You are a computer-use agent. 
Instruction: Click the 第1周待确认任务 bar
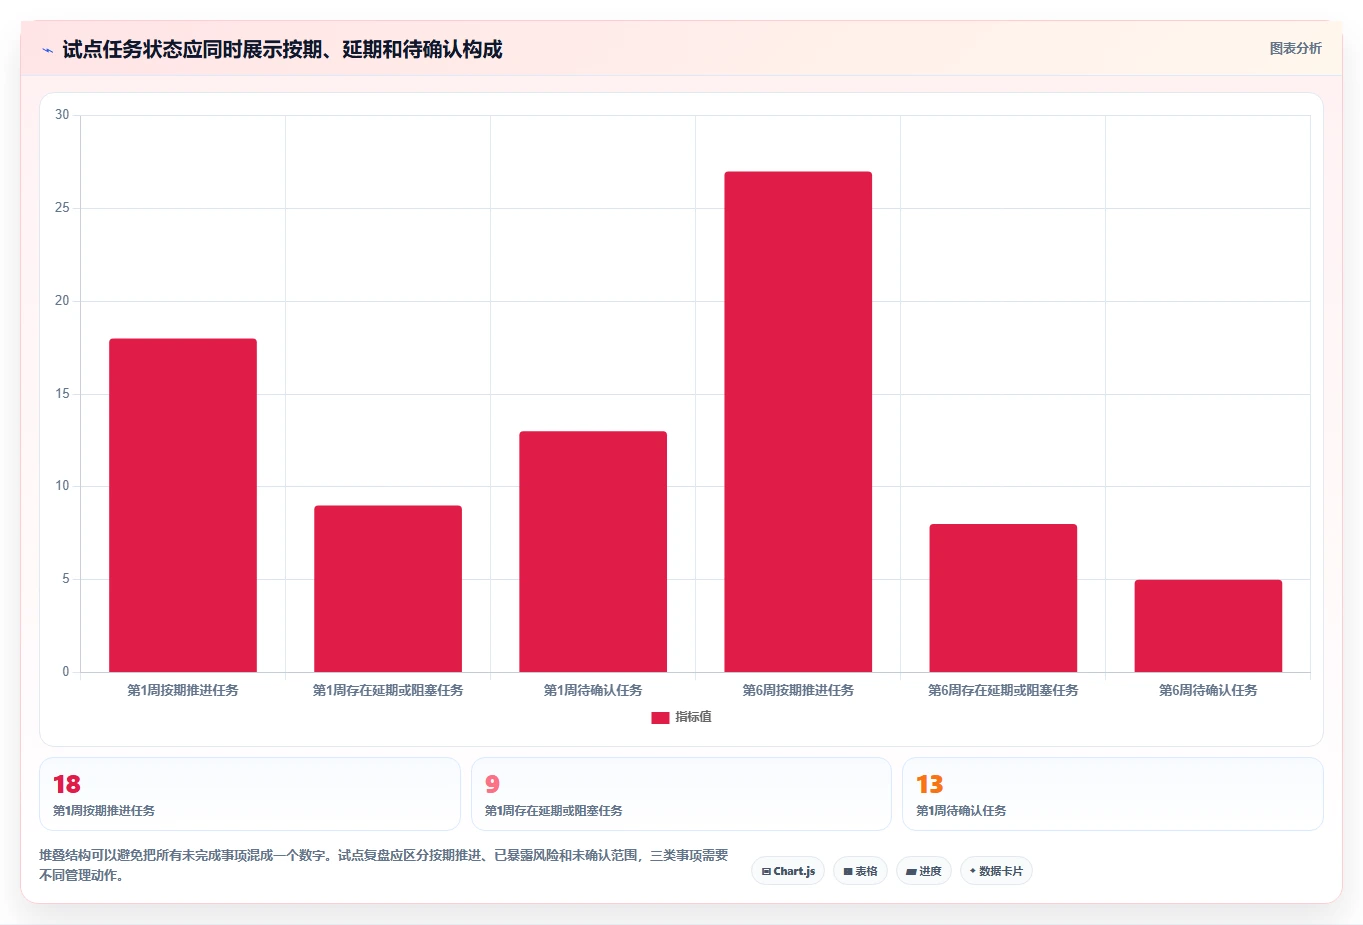(593, 552)
